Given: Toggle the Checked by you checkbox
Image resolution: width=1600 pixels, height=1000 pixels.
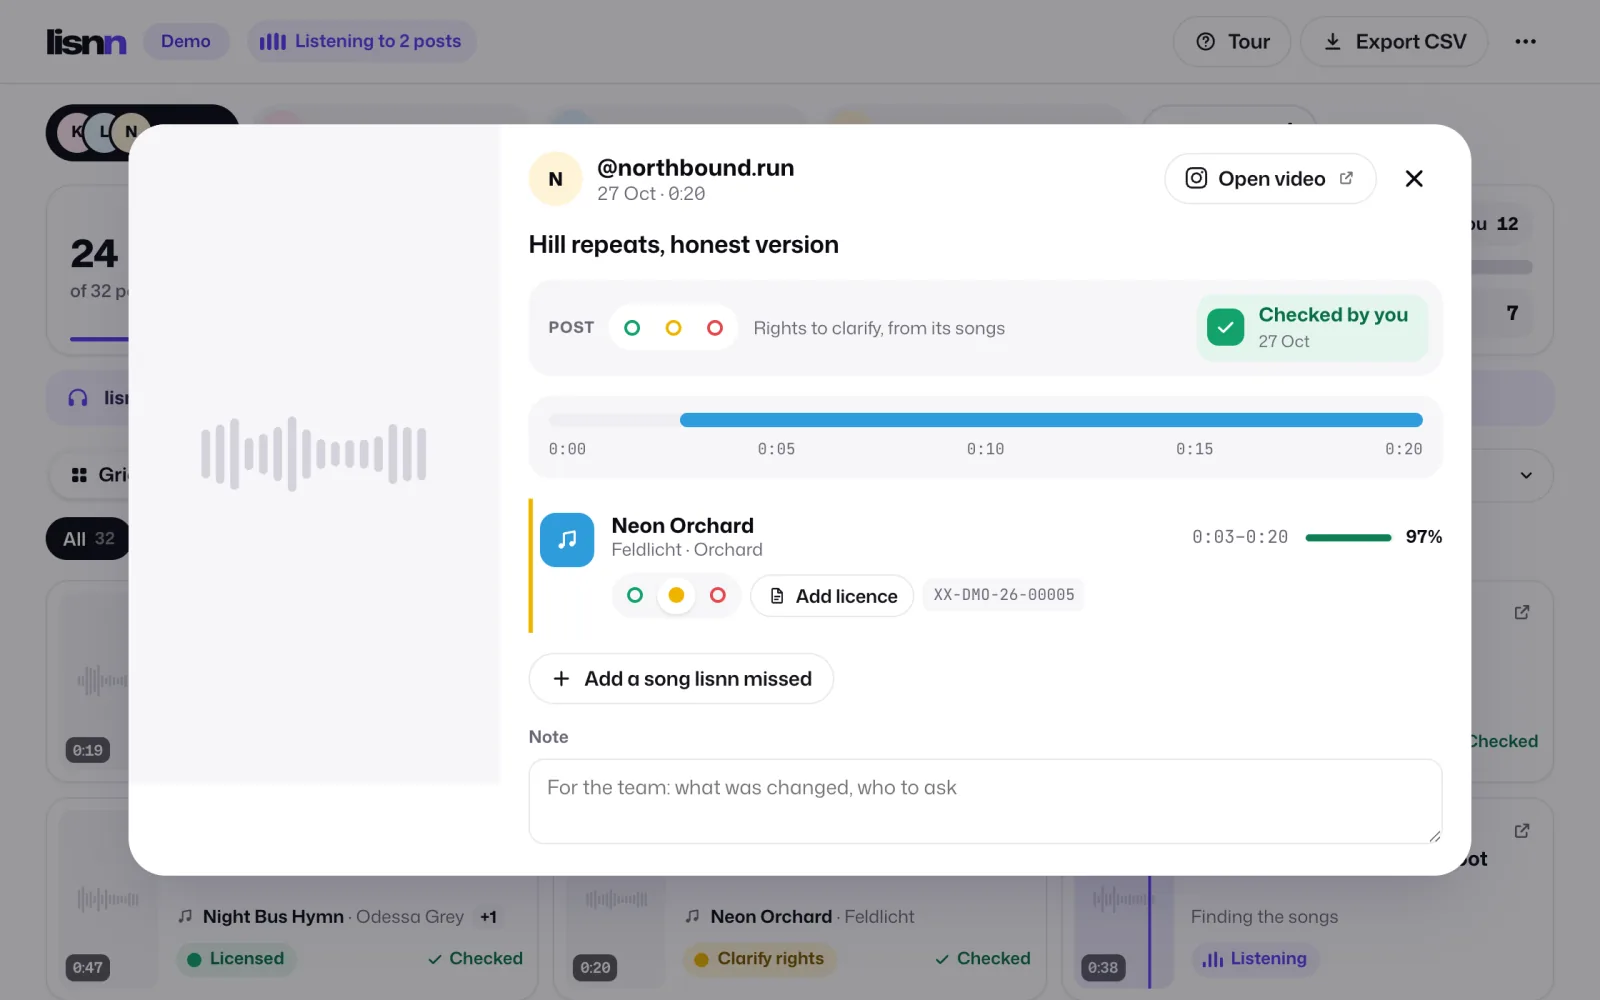Looking at the screenshot, I should tap(1225, 327).
